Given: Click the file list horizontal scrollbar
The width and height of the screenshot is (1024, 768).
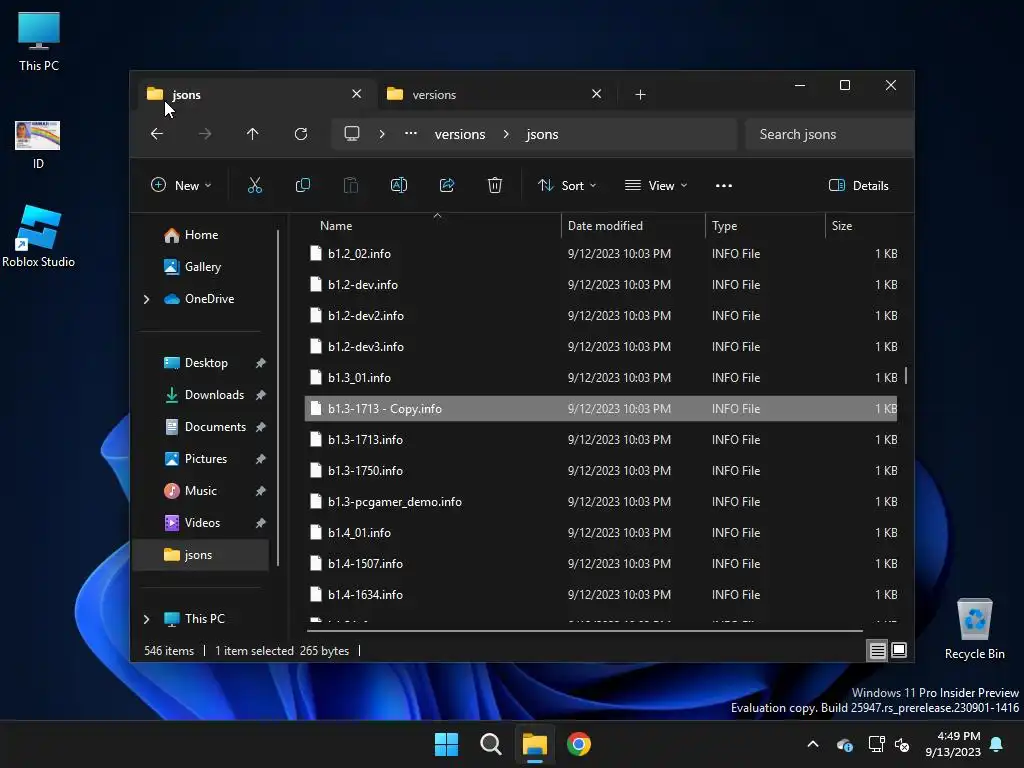Looking at the screenshot, I should pos(584,631).
